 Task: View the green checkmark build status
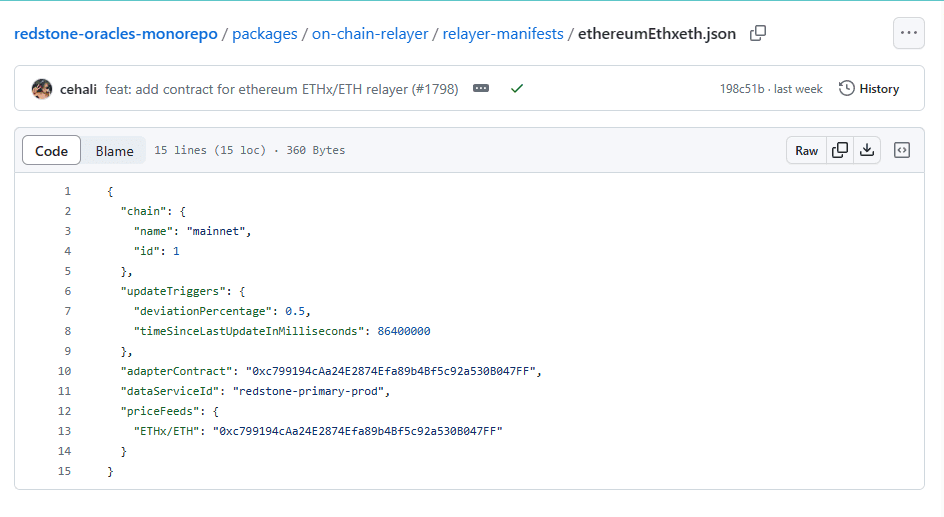click(x=517, y=89)
